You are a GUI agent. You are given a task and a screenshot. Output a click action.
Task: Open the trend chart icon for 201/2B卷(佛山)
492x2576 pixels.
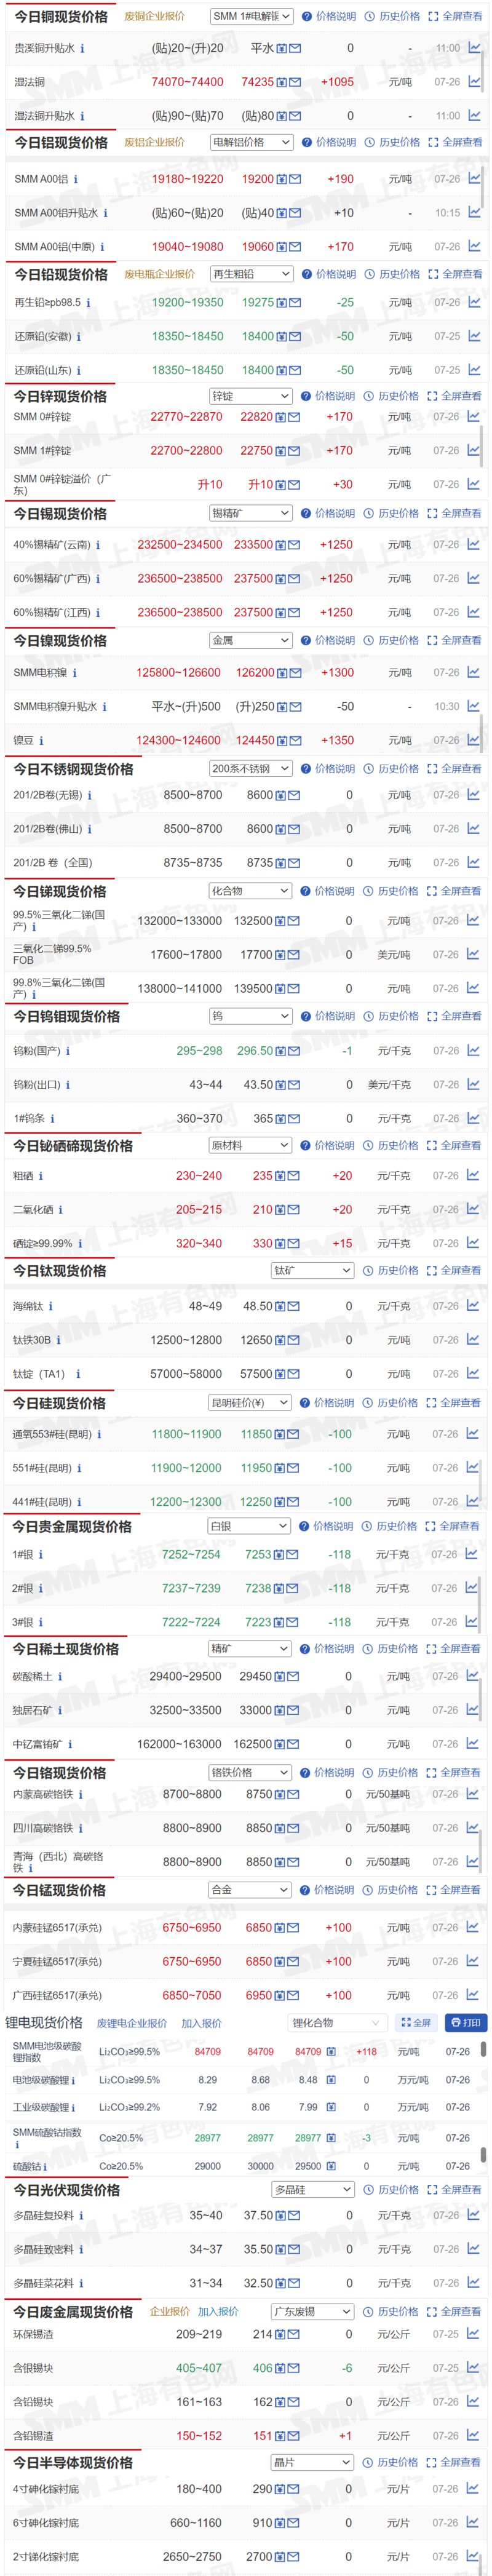(x=473, y=829)
